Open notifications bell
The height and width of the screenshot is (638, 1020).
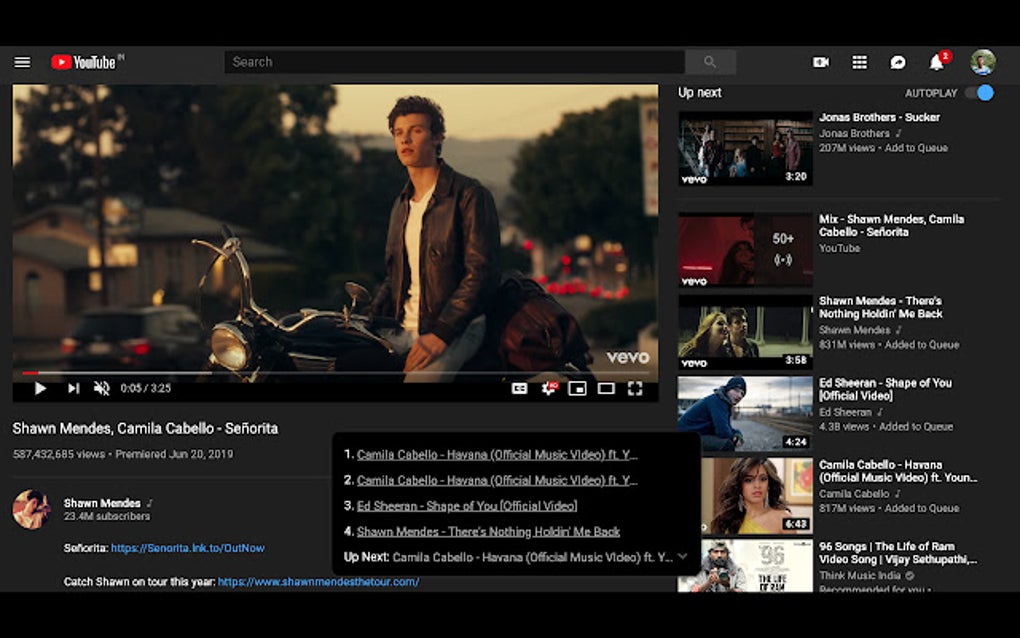point(937,62)
